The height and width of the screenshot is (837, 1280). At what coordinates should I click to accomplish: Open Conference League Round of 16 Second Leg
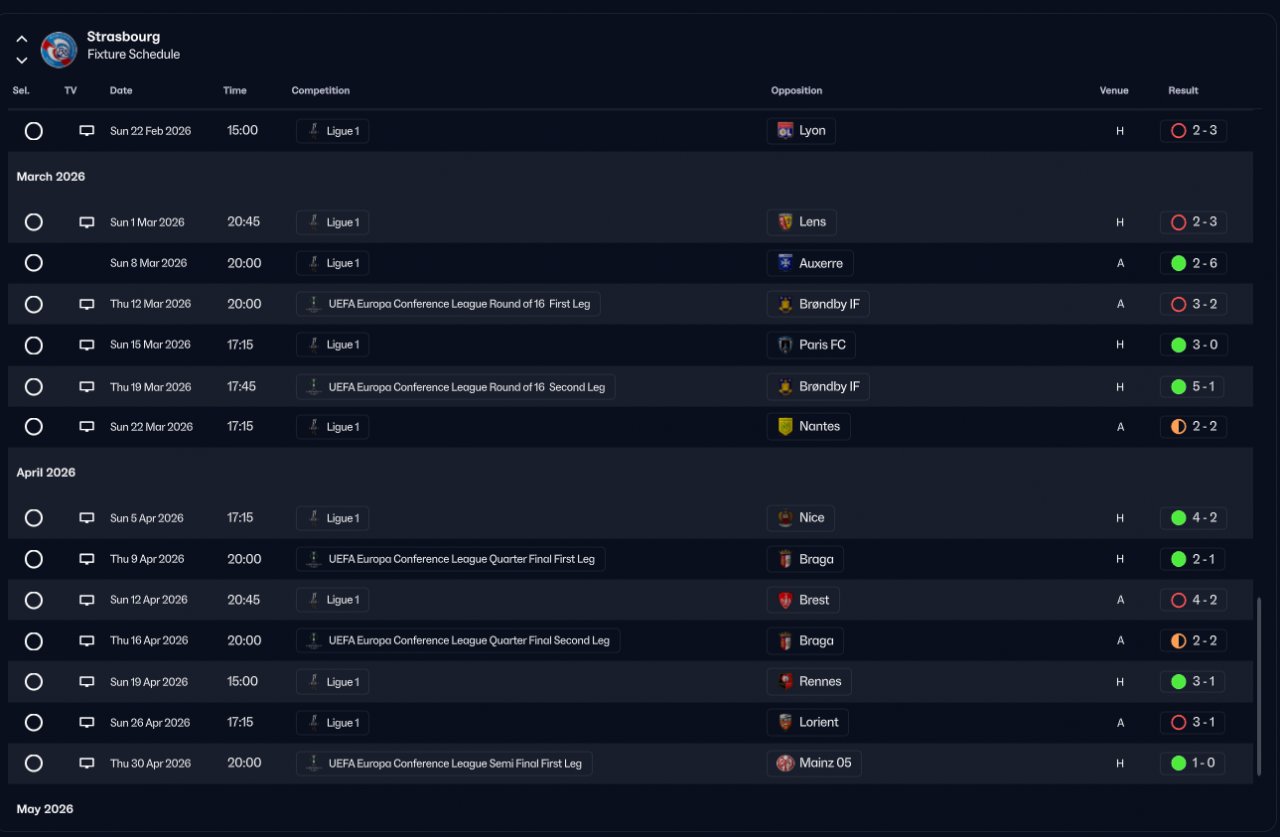point(456,387)
